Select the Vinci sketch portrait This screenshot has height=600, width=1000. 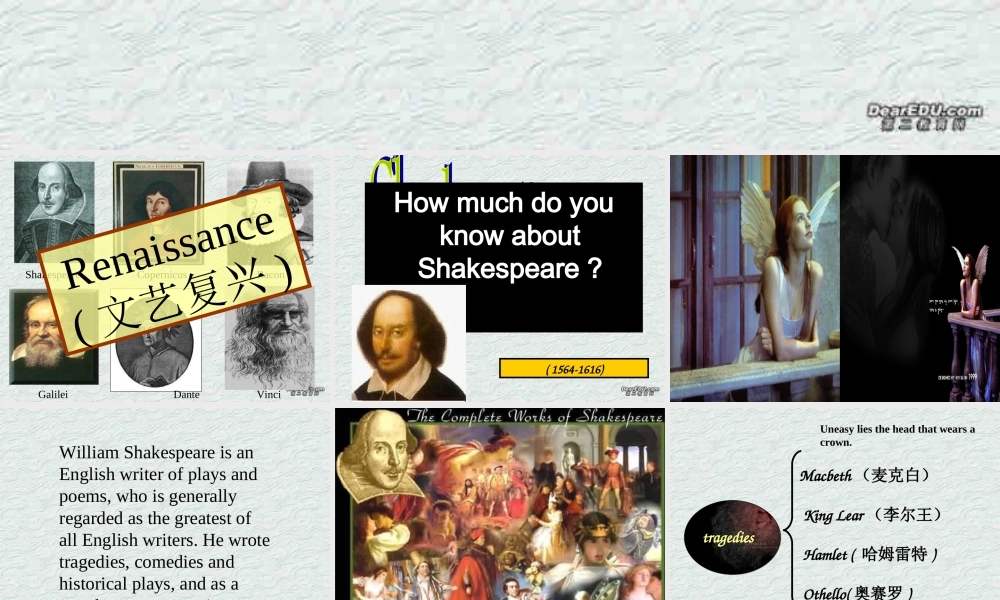(270, 338)
